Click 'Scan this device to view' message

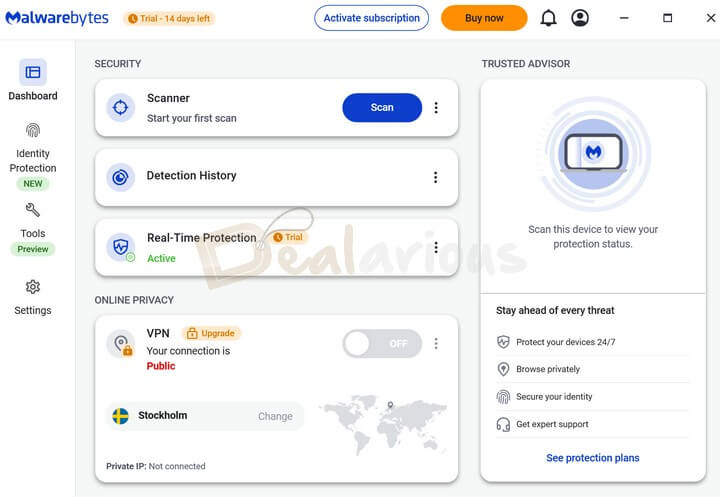pos(593,236)
